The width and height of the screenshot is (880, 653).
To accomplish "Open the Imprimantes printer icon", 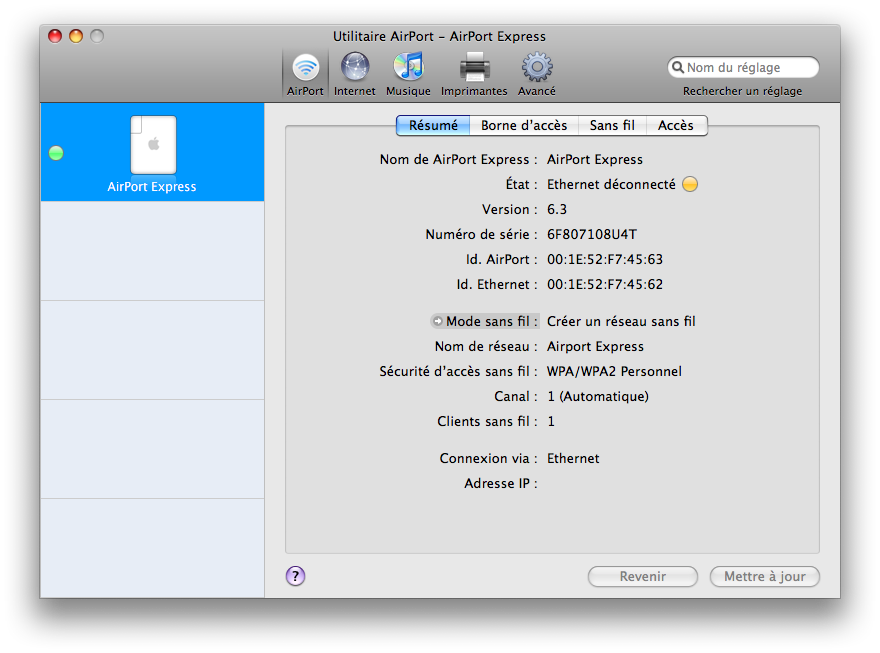I will [x=474, y=67].
